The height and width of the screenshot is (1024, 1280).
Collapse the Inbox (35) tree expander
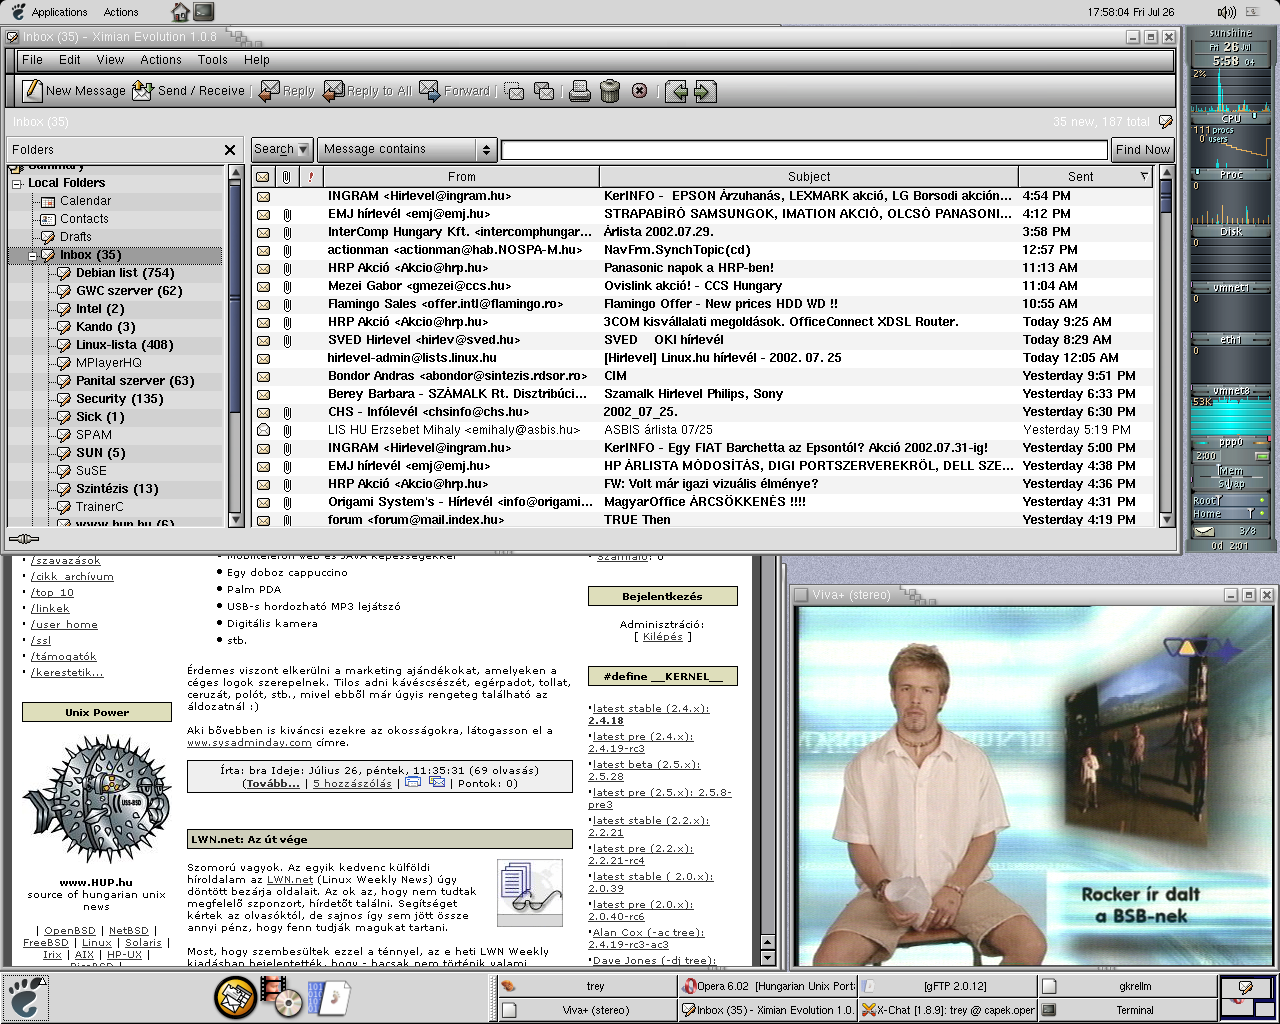(32, 256)
